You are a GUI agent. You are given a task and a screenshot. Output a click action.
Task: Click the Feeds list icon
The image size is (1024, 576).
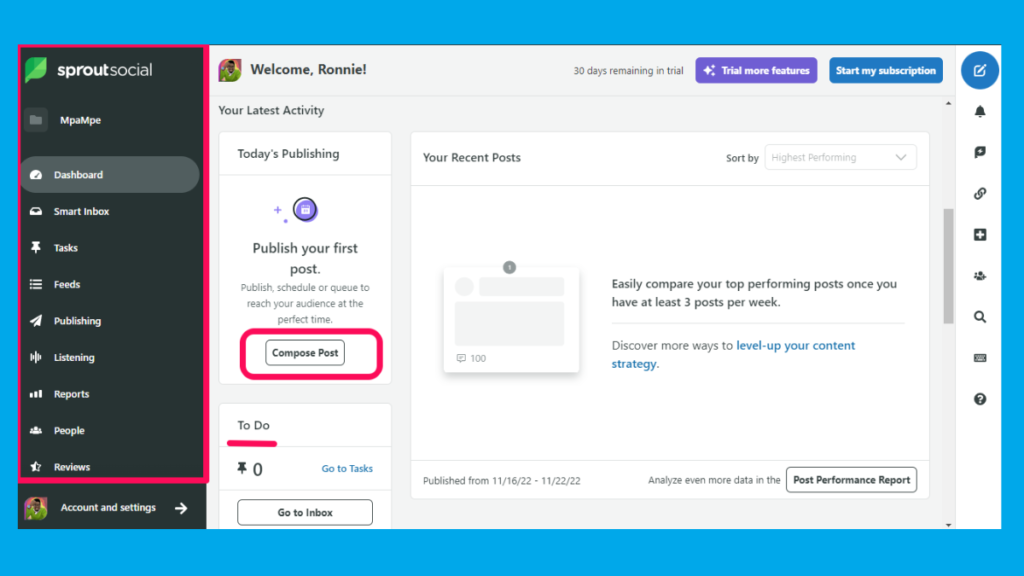click(x=36, y=284)
